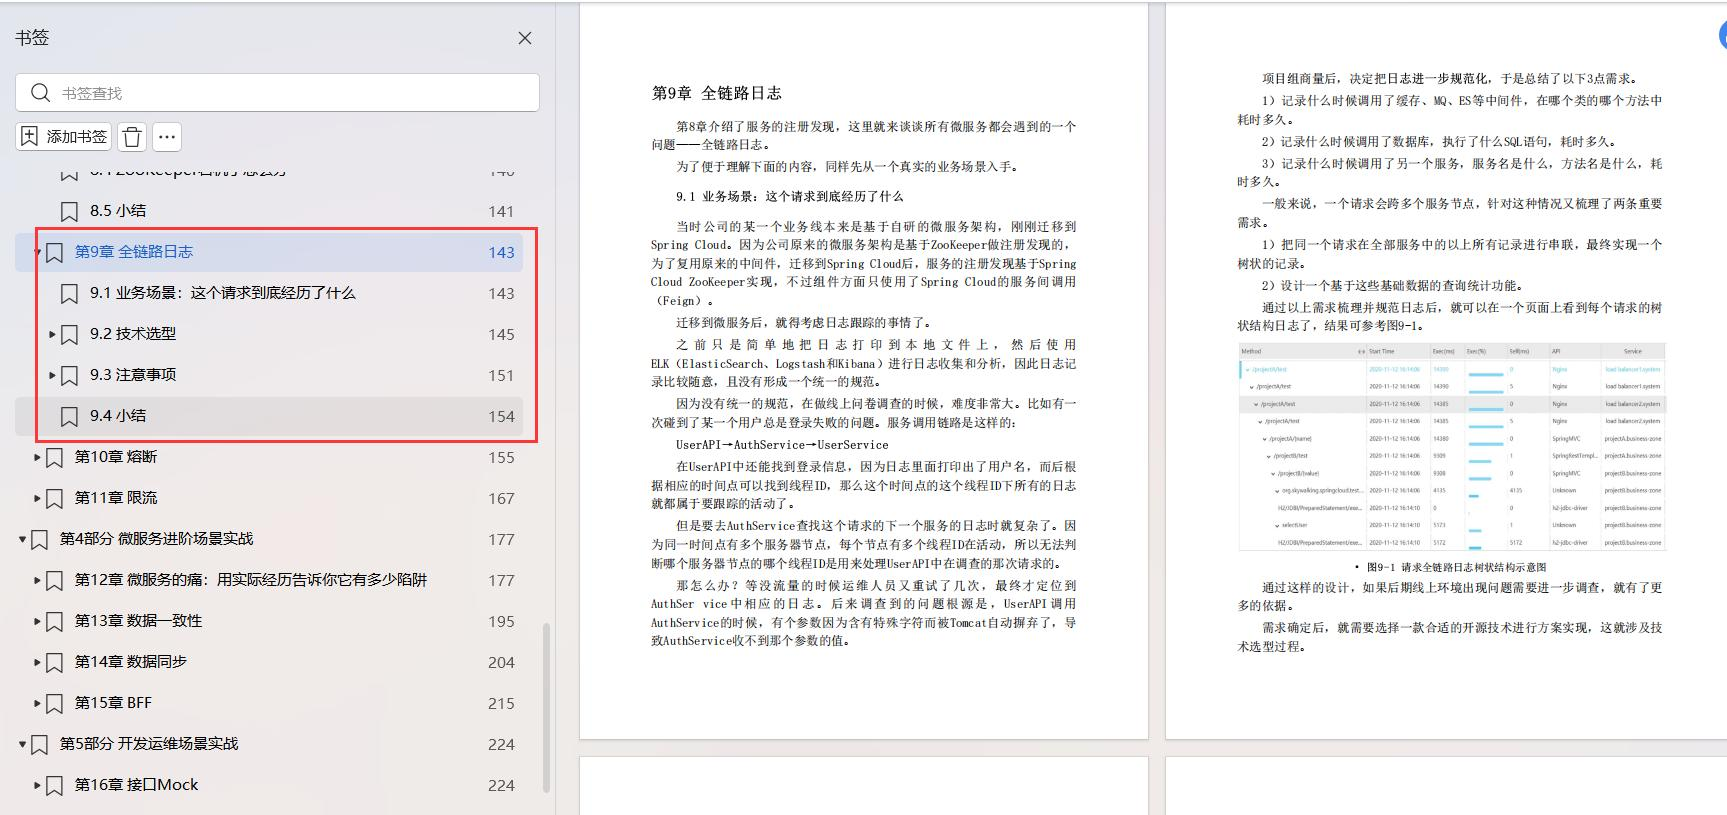Open bookmark 第5部分 开发运维场景实战
Viewport: 1727px width, 815px height.
(x=149, y=744)
